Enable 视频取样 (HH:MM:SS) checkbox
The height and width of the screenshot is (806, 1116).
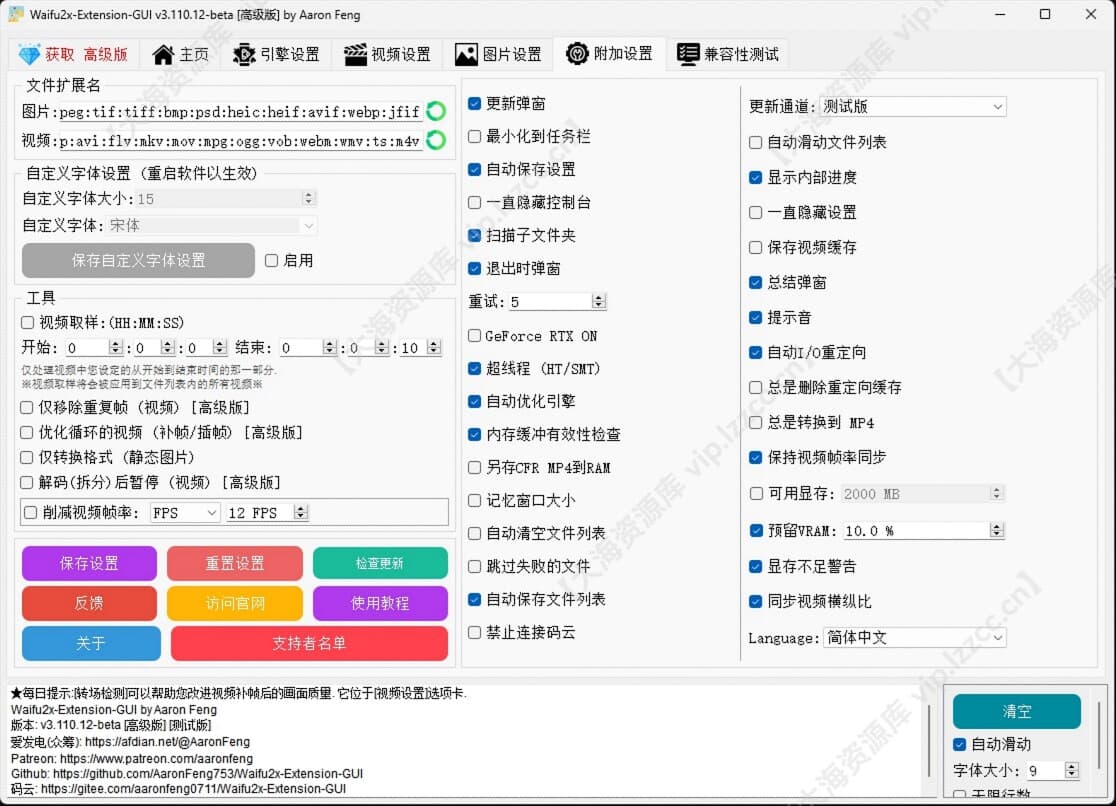(28, 323)
